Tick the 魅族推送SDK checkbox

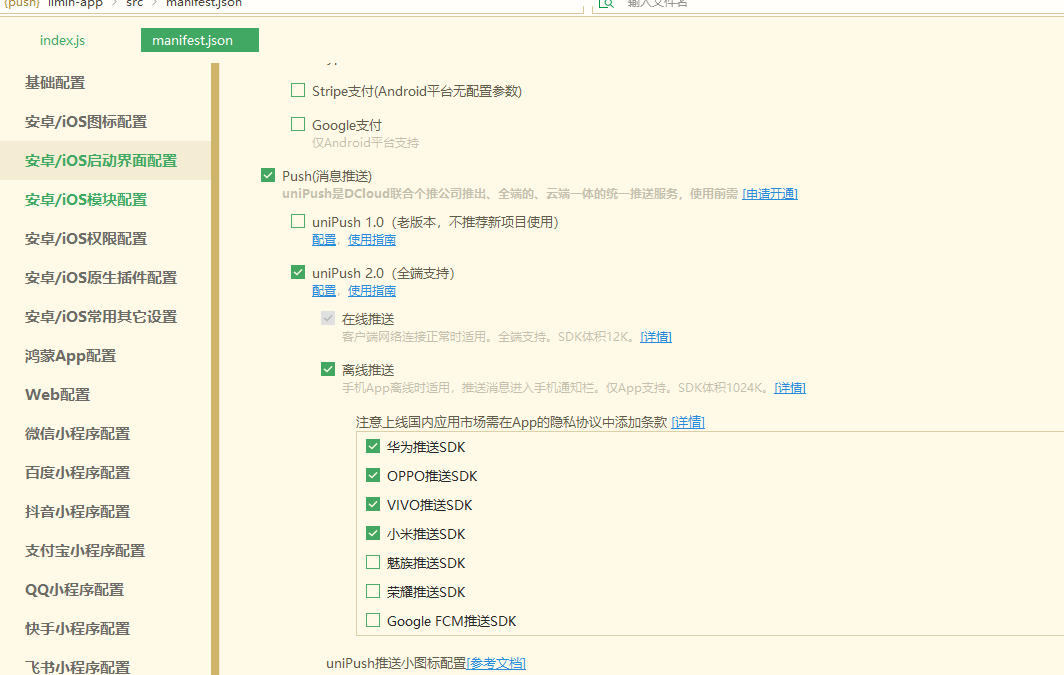373,563
